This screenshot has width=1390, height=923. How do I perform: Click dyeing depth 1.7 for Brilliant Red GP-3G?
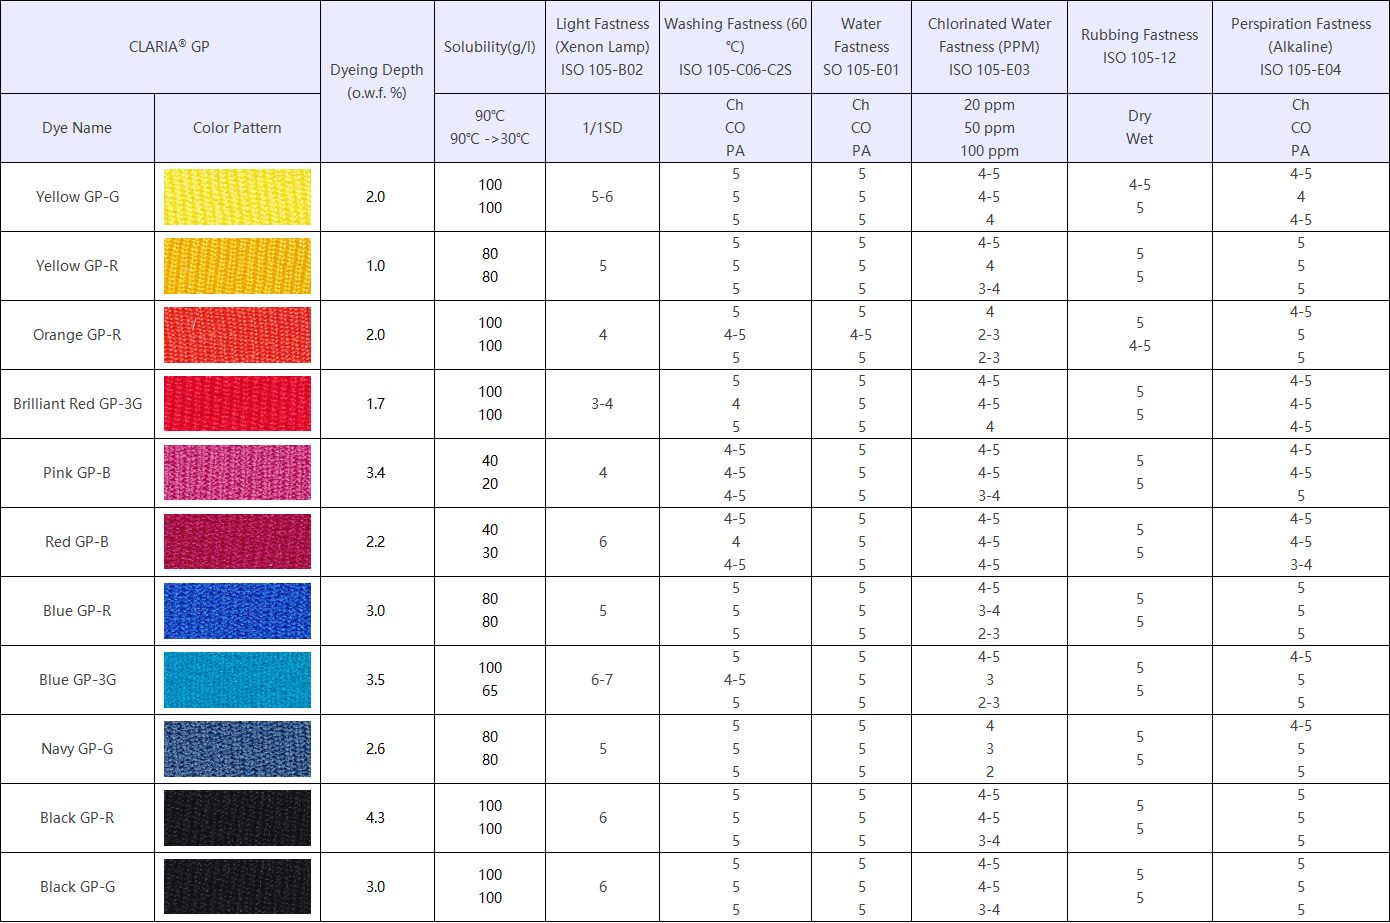point(376,404)
